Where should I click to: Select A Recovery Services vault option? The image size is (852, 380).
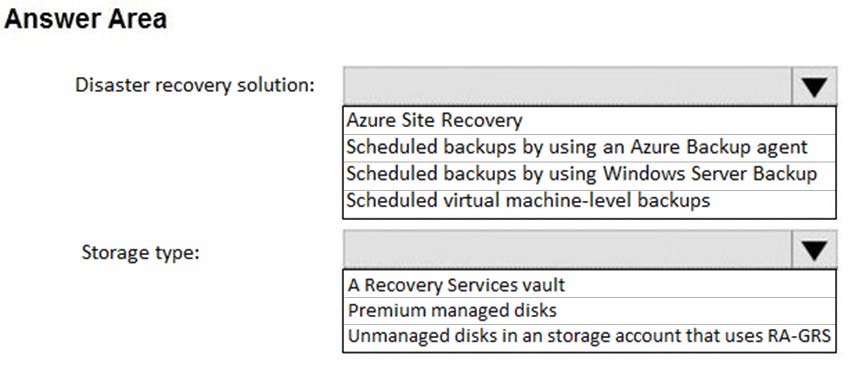(589, 285)
